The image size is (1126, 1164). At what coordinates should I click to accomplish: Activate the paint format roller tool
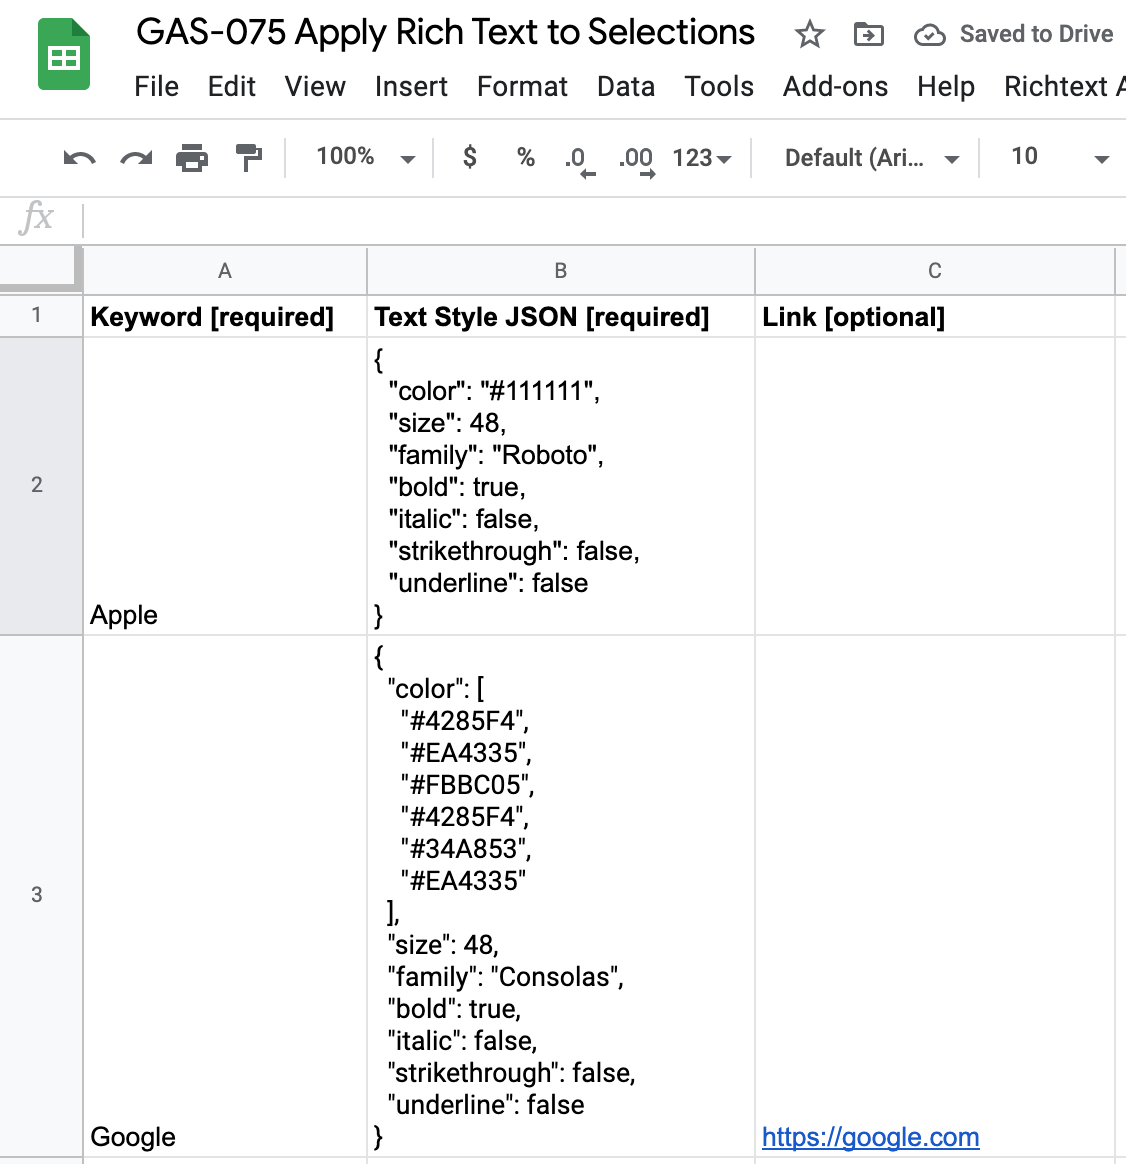point(248,158)
